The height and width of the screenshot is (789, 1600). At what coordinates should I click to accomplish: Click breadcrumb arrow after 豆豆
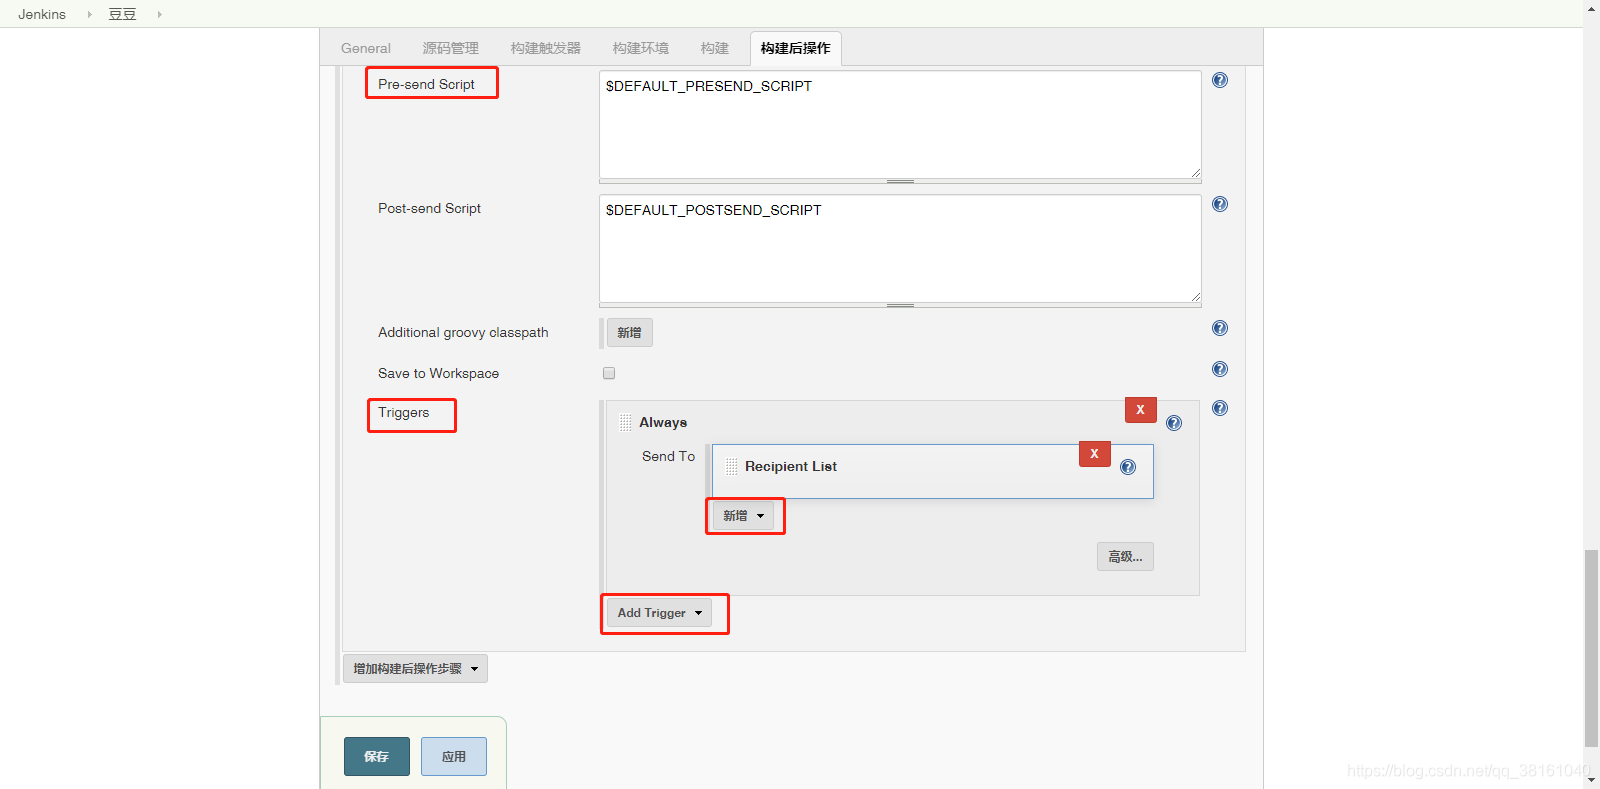pos(159,14)
